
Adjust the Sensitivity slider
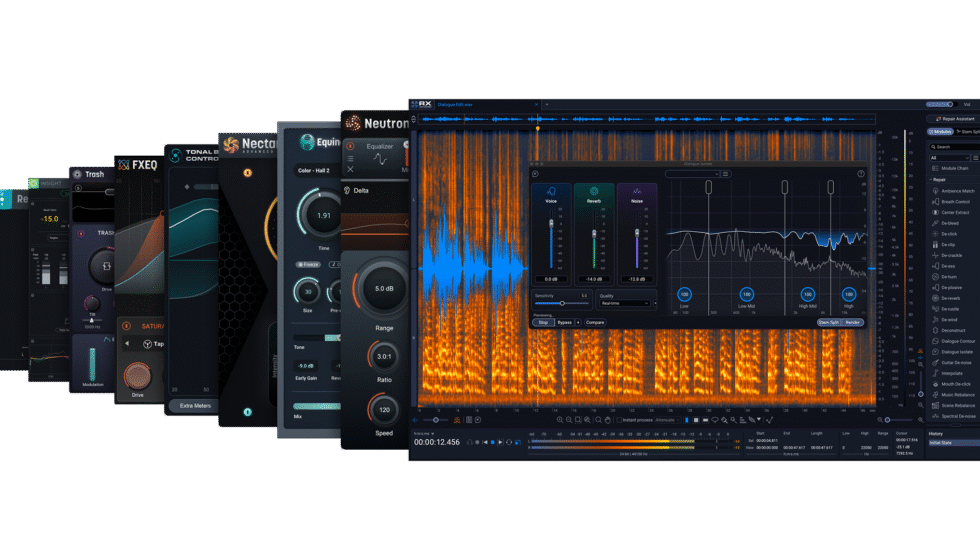point(561,303)
